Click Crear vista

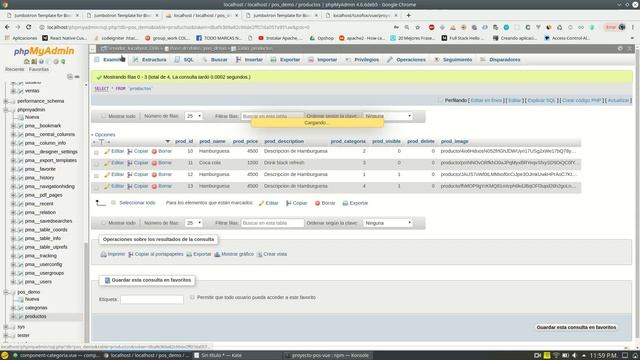pos(272,254)
